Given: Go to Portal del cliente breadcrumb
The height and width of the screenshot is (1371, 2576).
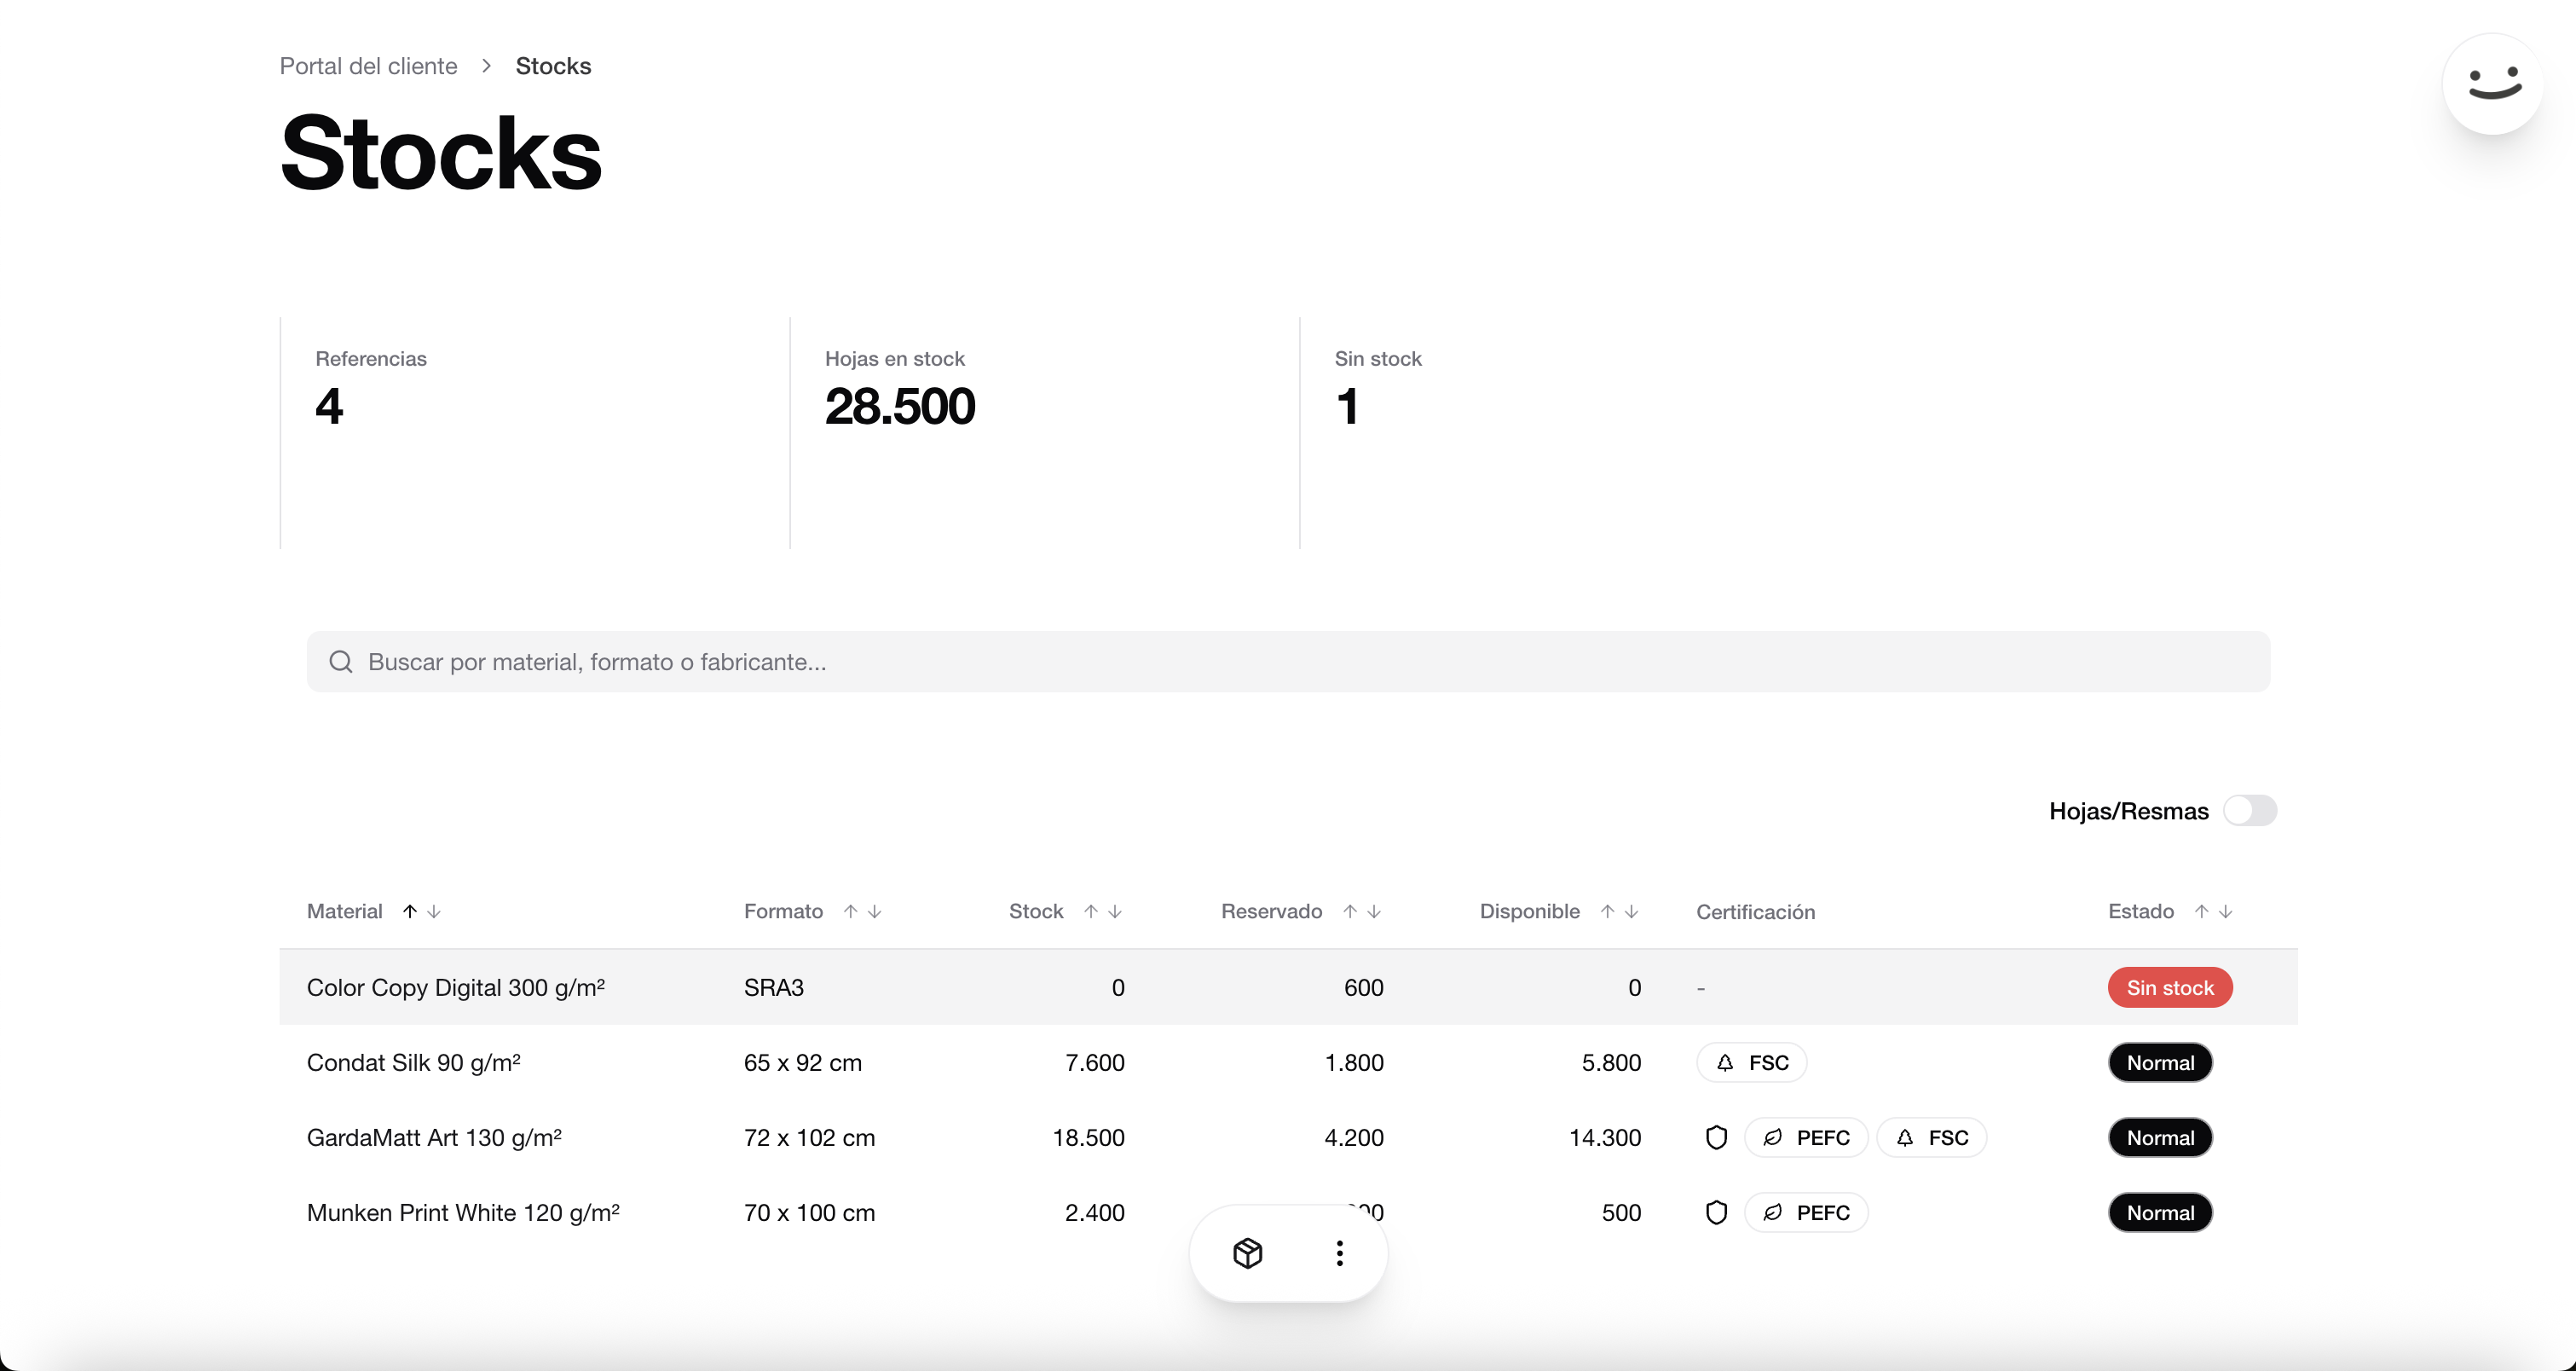Looking at the screenshot, I should [368, 66].
